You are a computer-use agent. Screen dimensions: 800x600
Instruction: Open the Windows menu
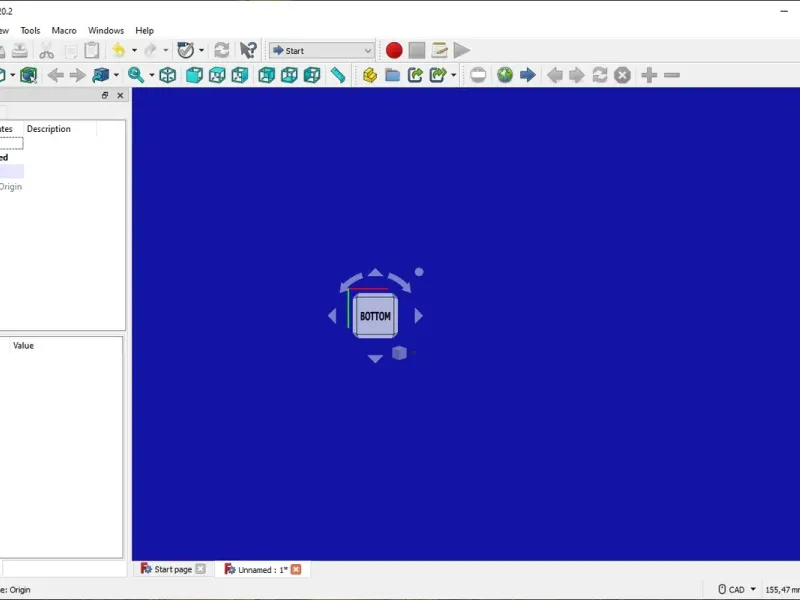pyautogui.click(x=106, y=31)
